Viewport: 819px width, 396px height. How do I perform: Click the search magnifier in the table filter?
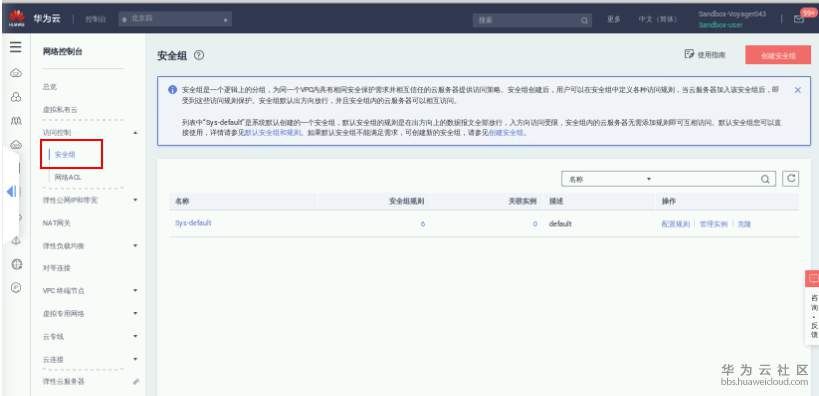765,179
